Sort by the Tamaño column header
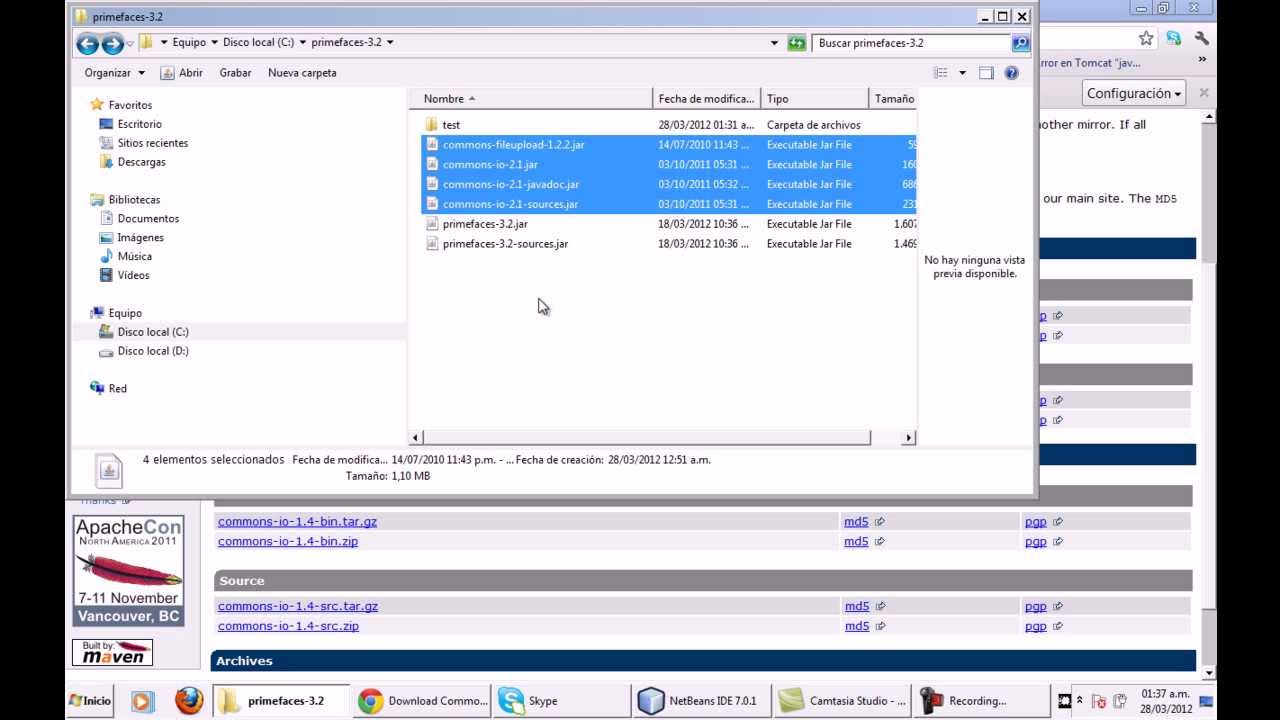Screen dimensions: 1280x720 click(893, 99)
